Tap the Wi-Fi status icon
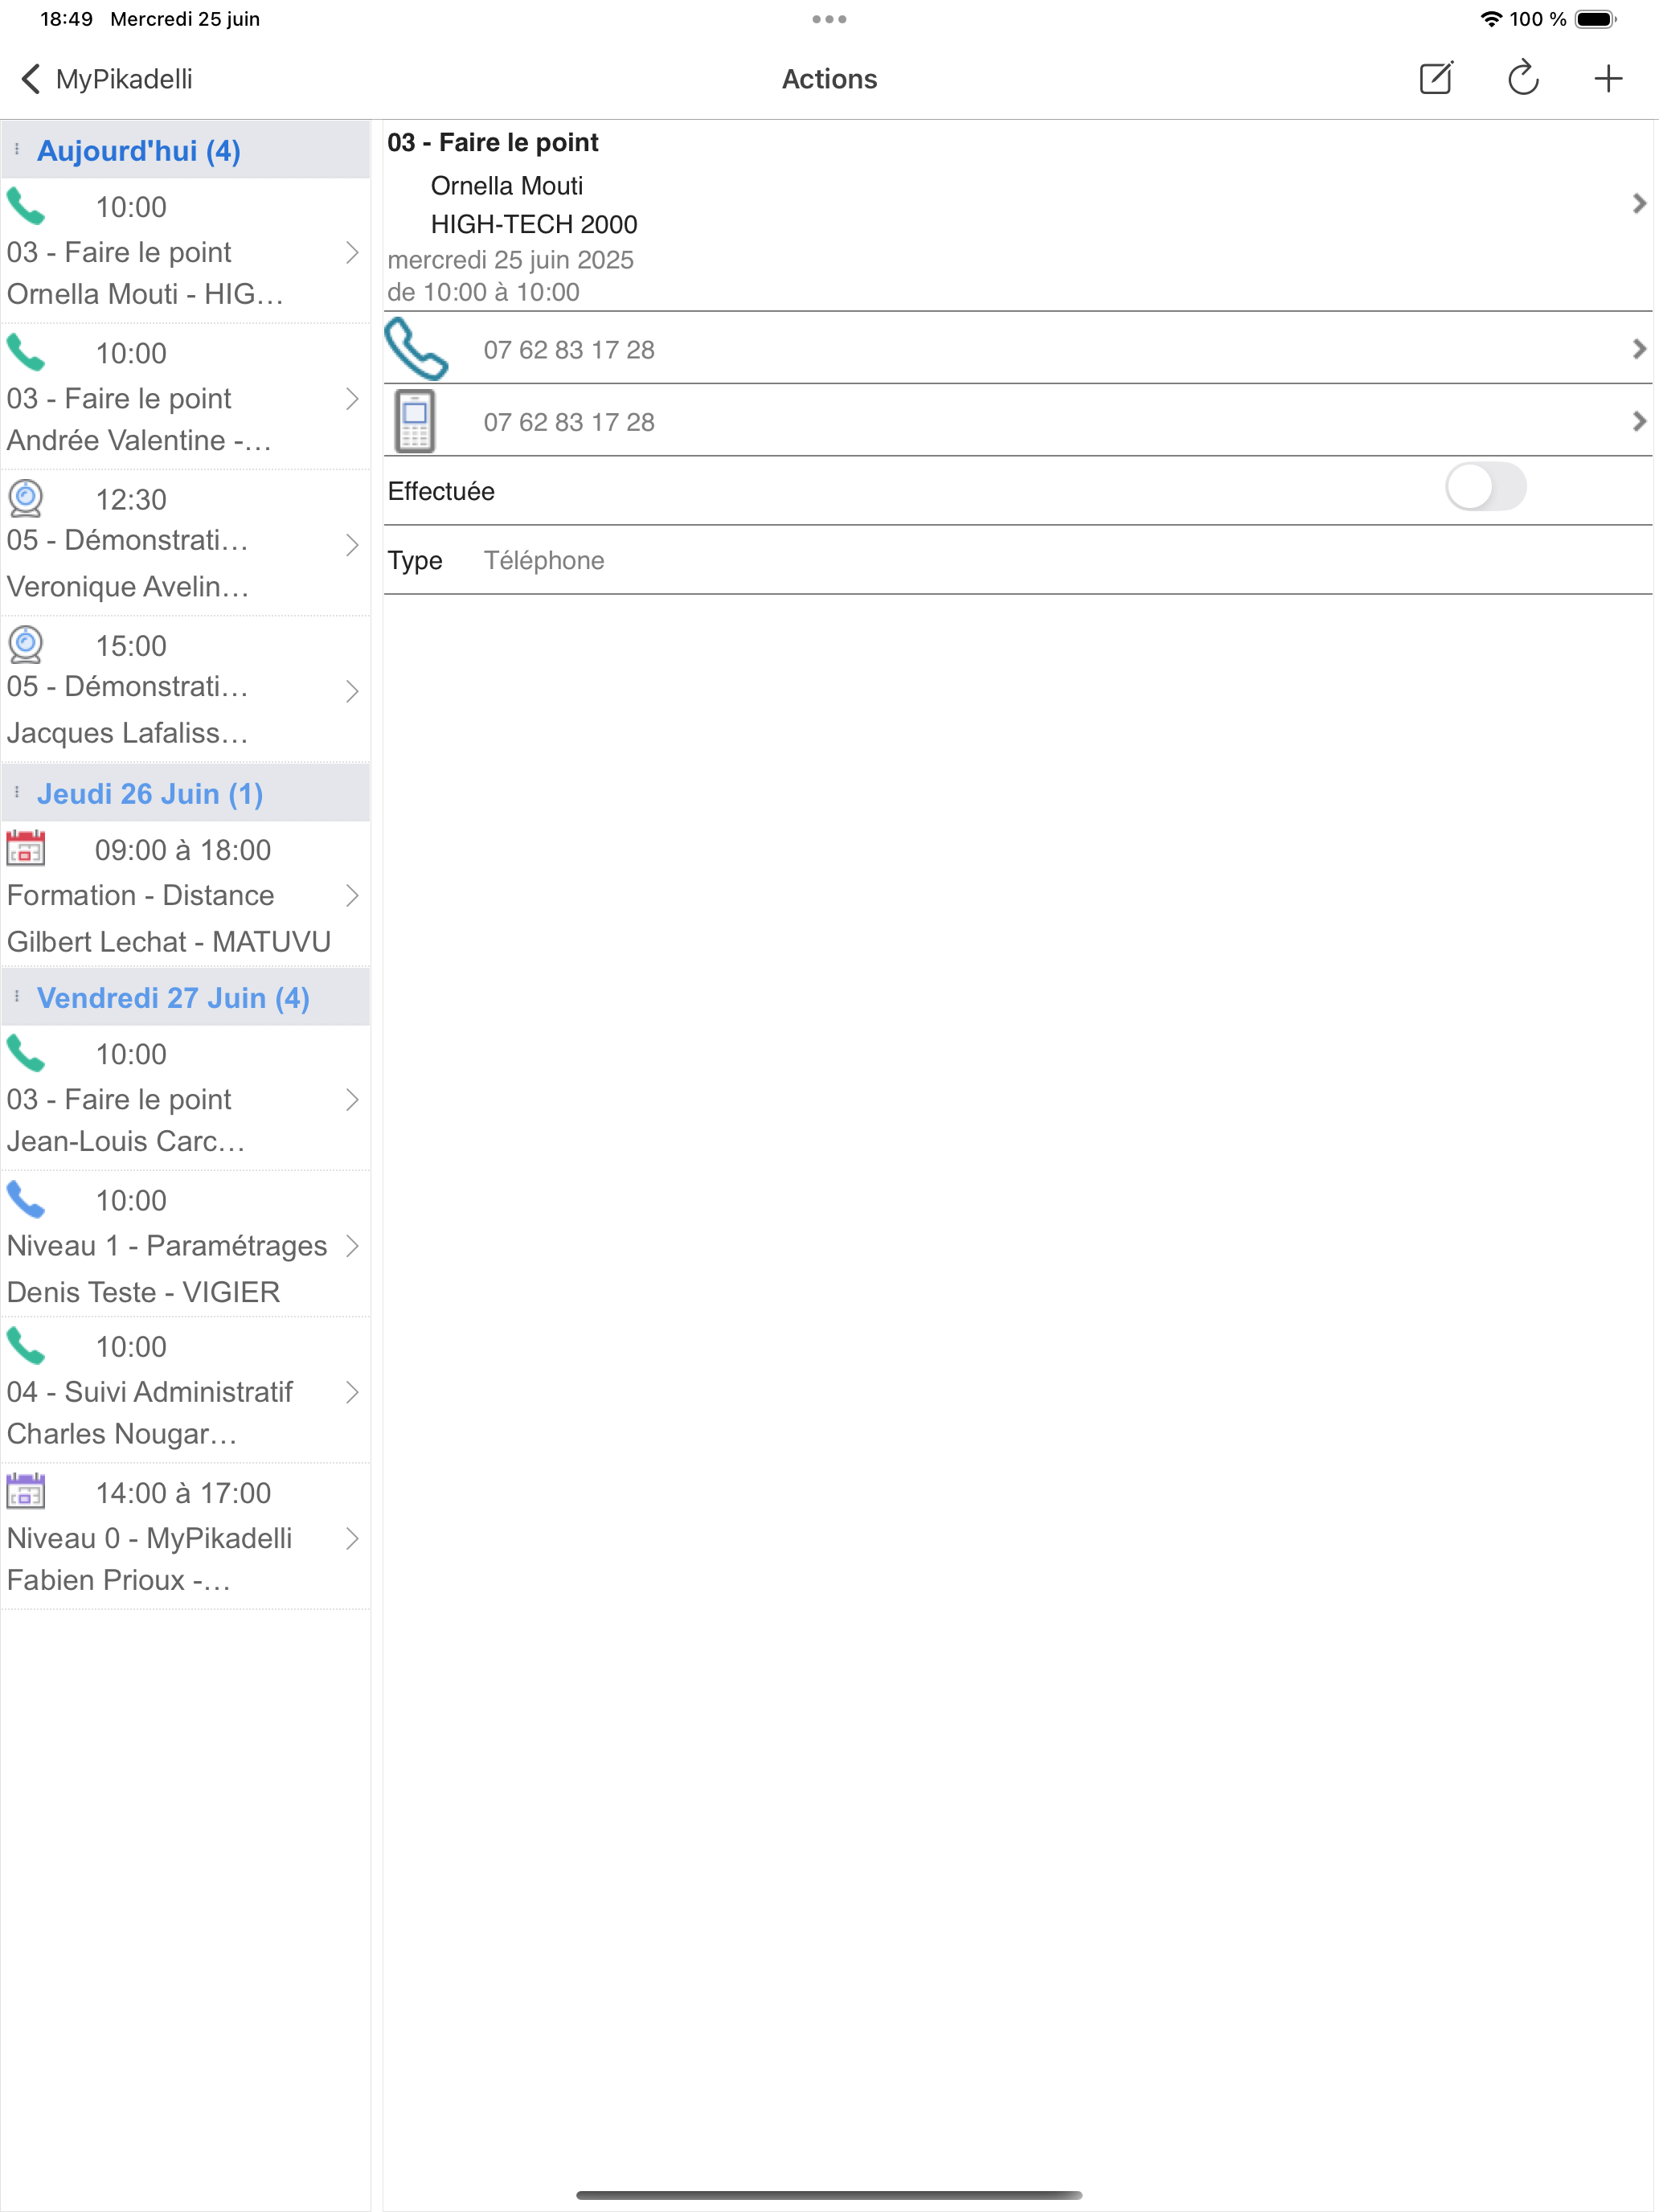This screenshot has width=1659, height=2212. [1490, 19]
